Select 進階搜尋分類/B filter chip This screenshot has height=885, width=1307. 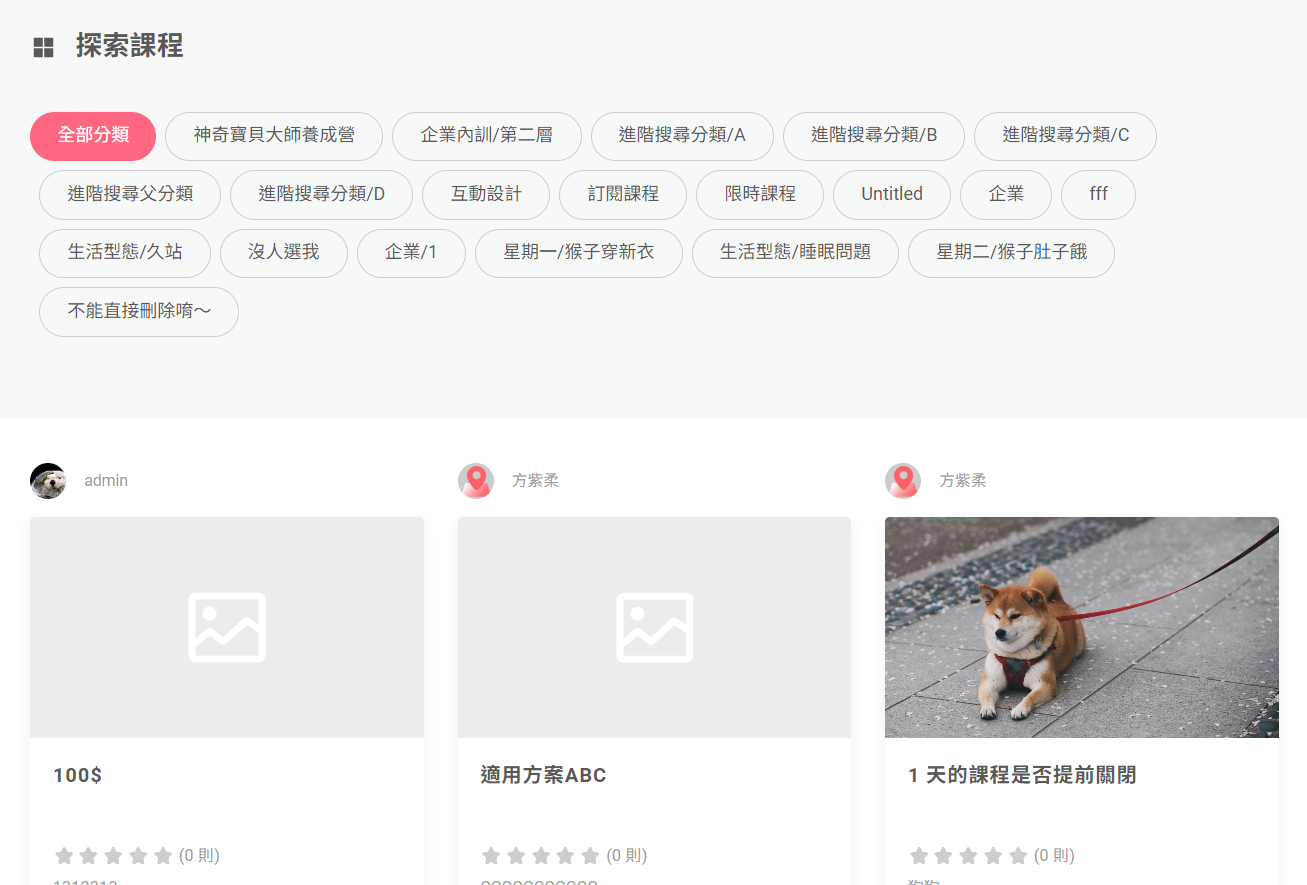(874, 136)
